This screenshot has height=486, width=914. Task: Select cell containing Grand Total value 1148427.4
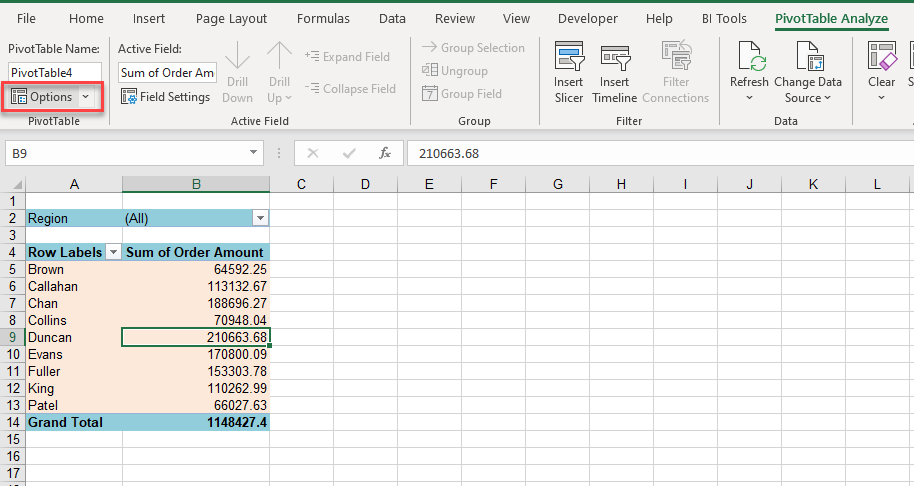(x=196, y=422)
